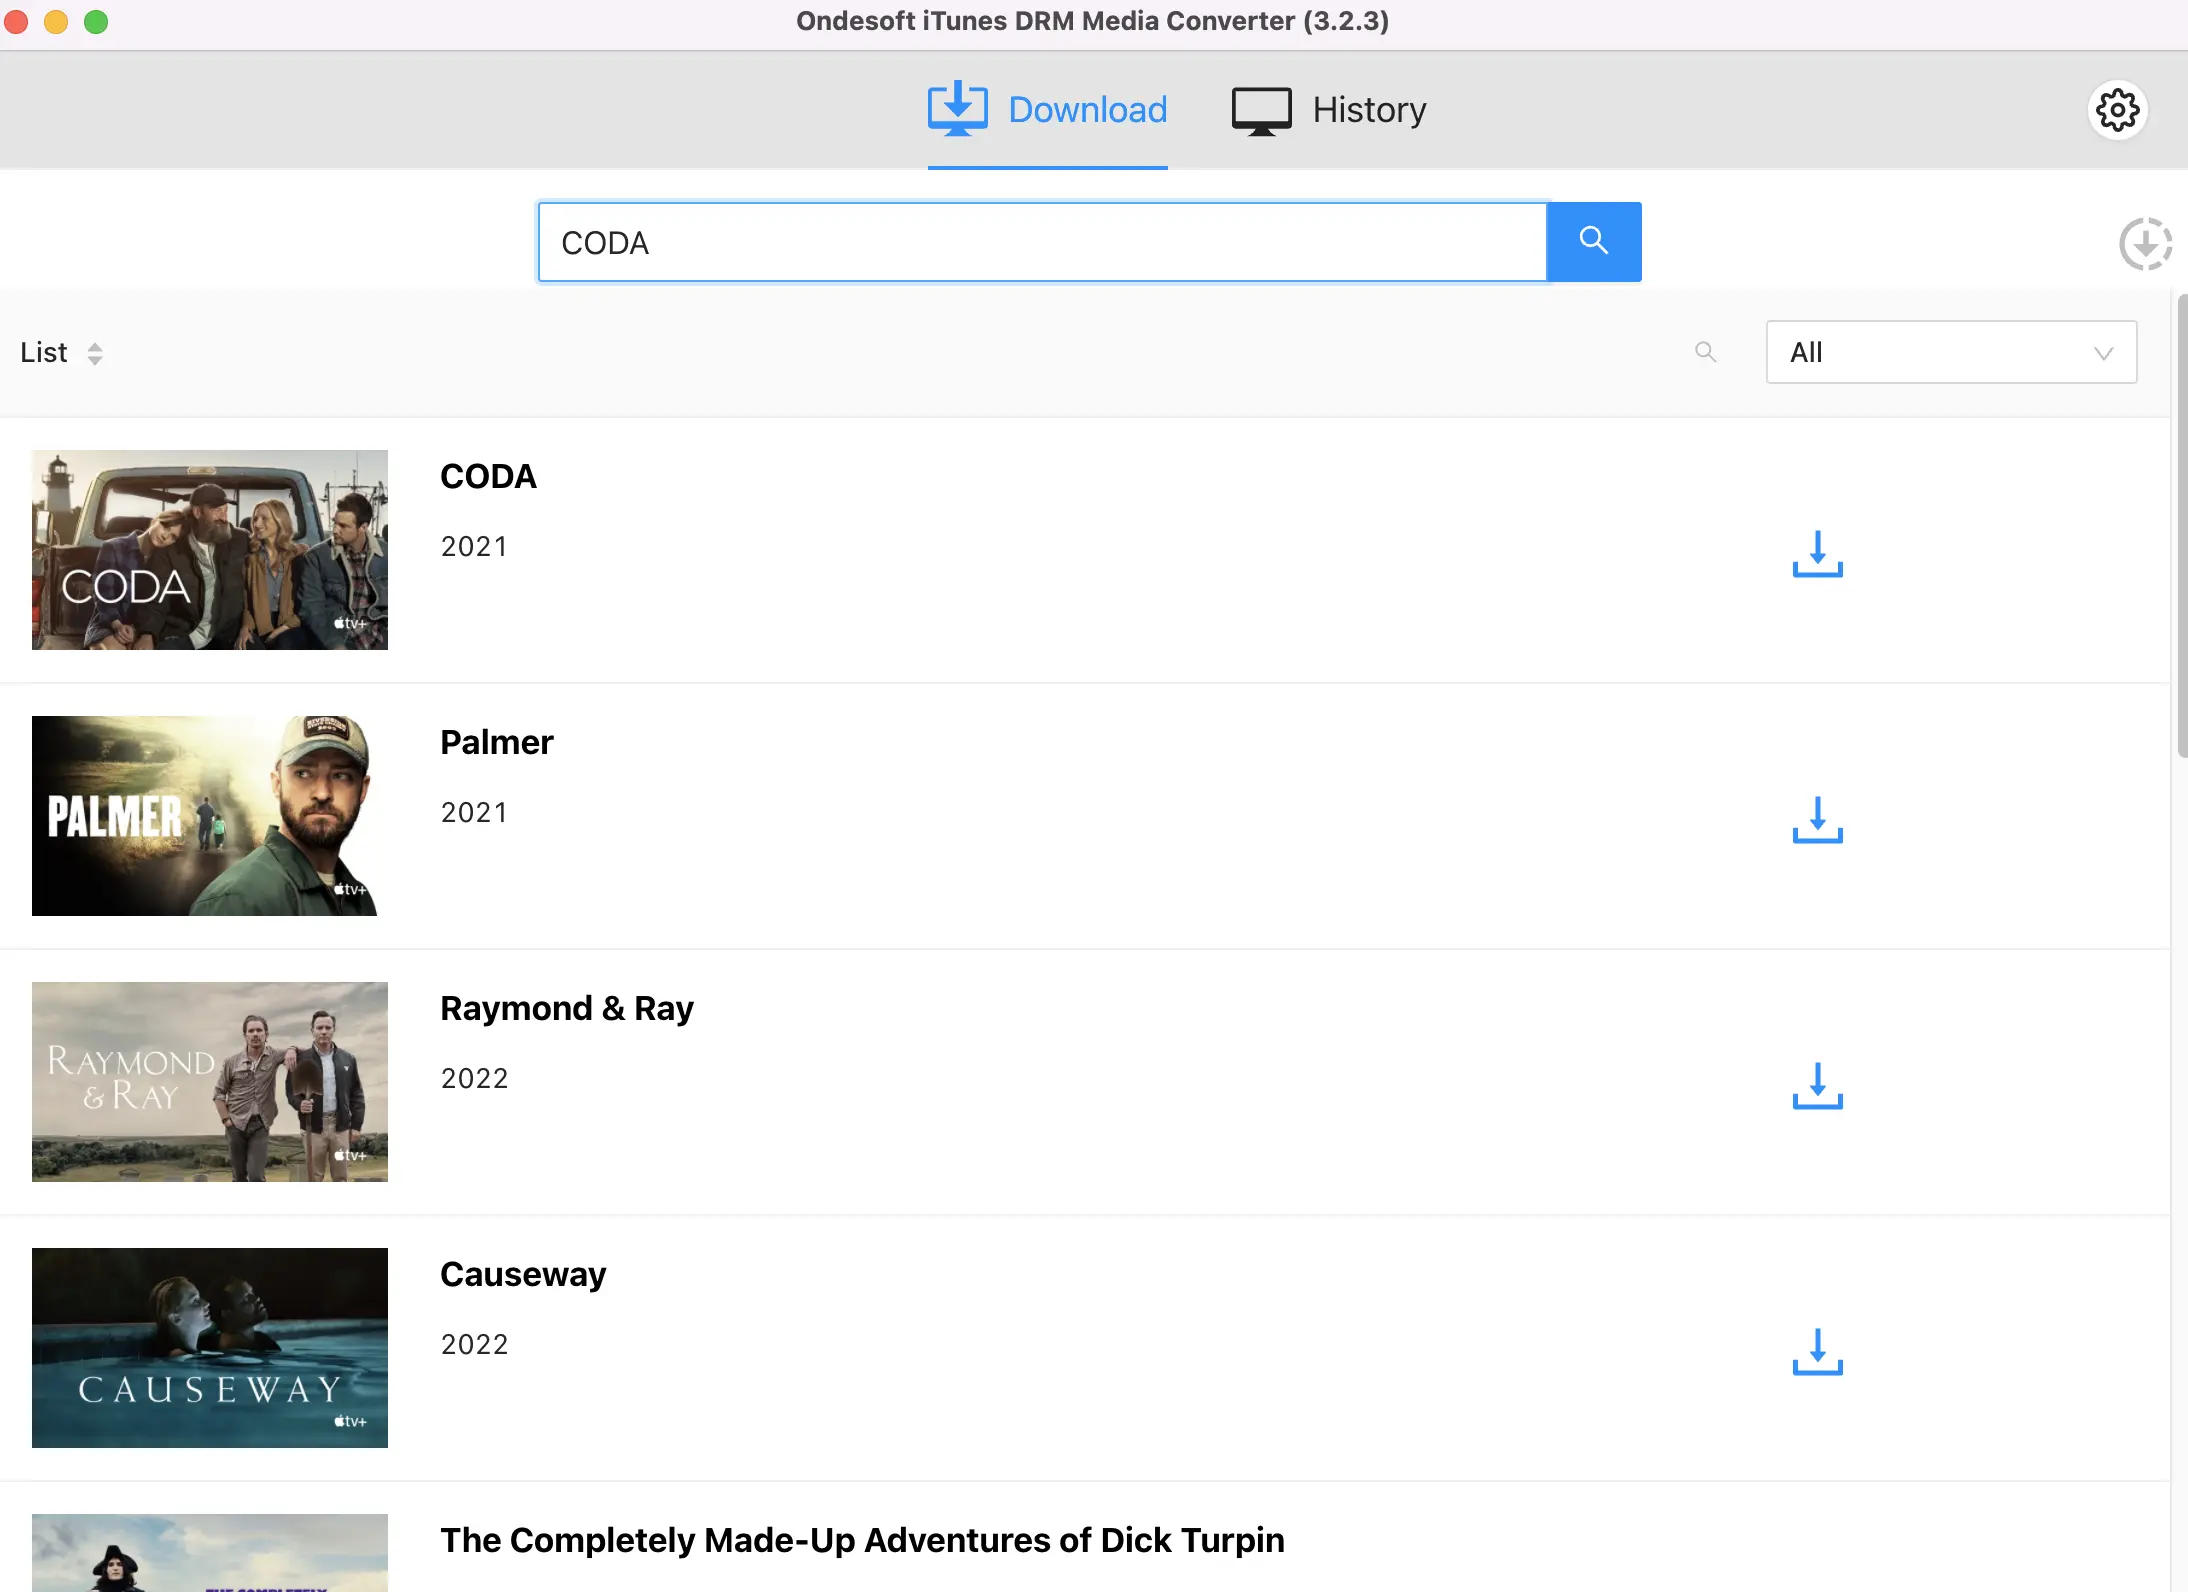Switch to the Download tab
This screenshot has height=1592, width=2188.
coord(1048,109)
